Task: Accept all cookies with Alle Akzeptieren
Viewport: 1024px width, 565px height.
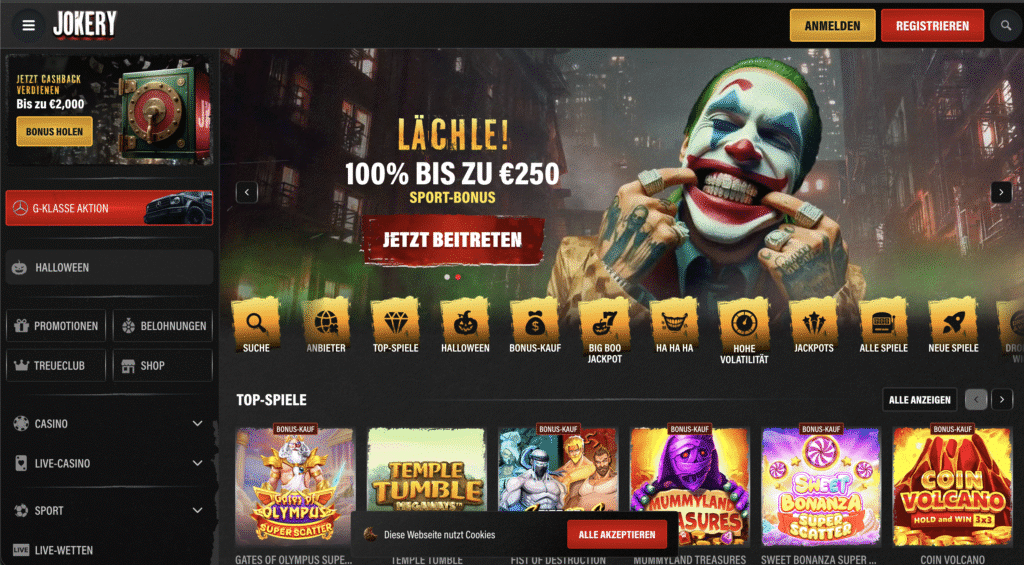Action: (x=617, y=534)
